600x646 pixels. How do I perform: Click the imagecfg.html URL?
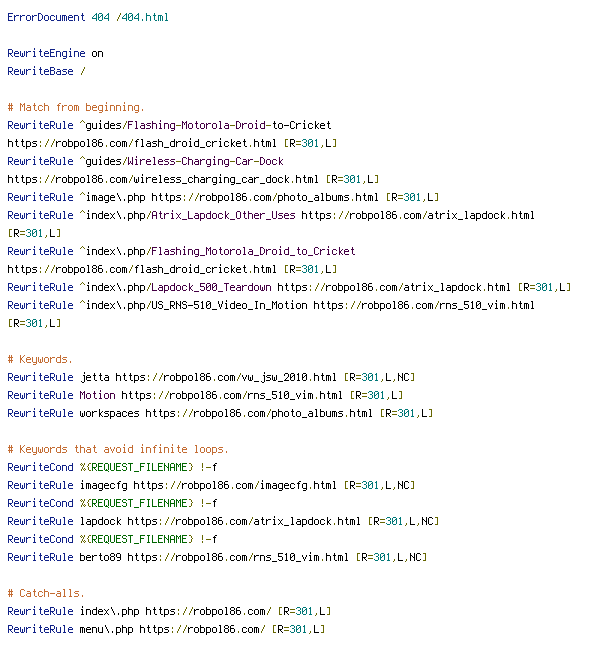point(235,485)
